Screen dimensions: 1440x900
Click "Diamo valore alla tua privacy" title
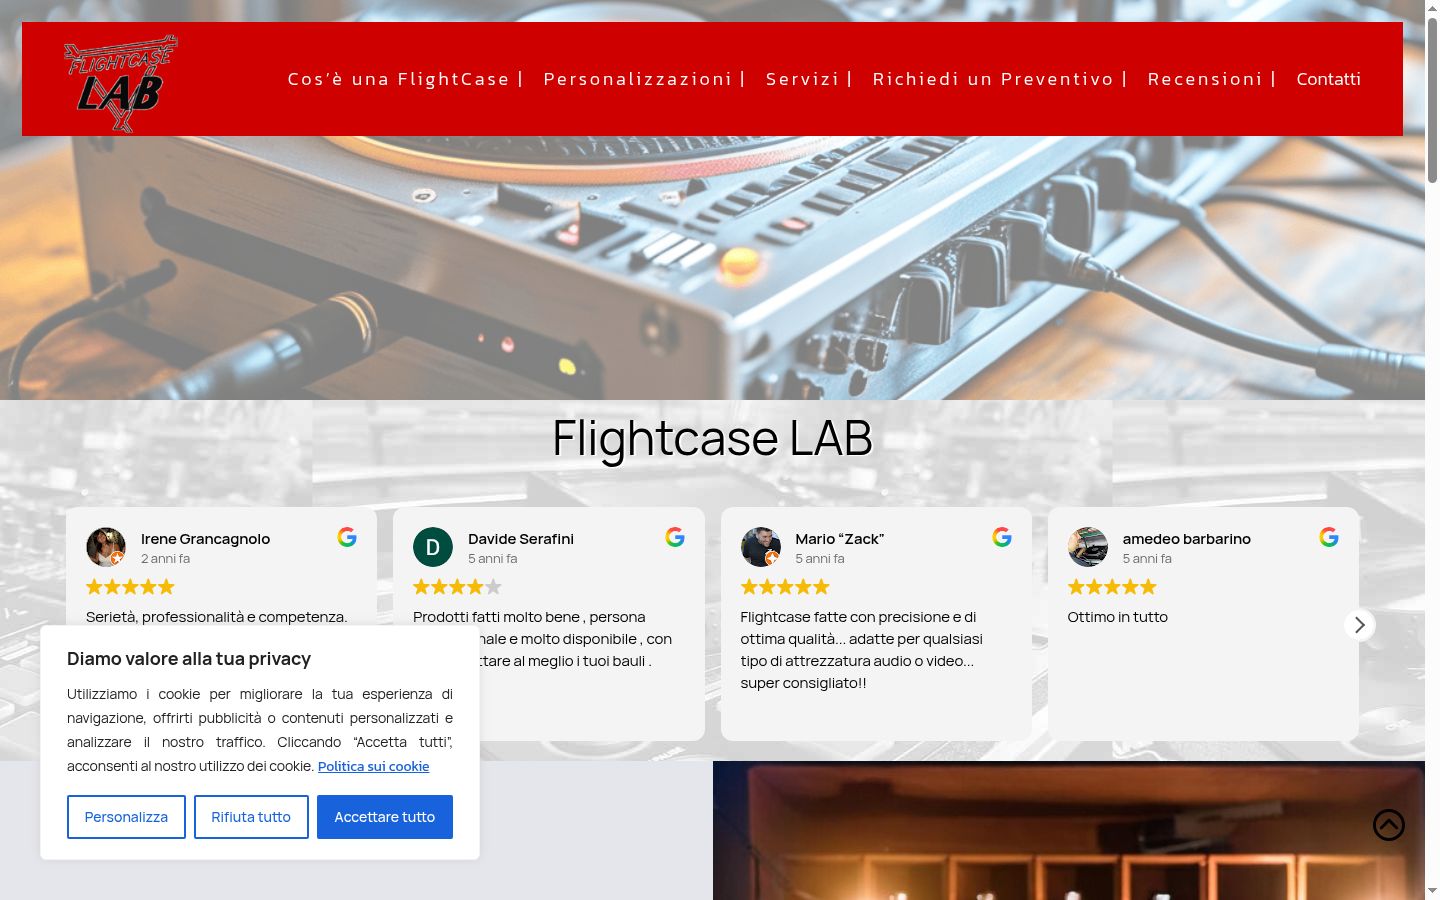(189, 659)
